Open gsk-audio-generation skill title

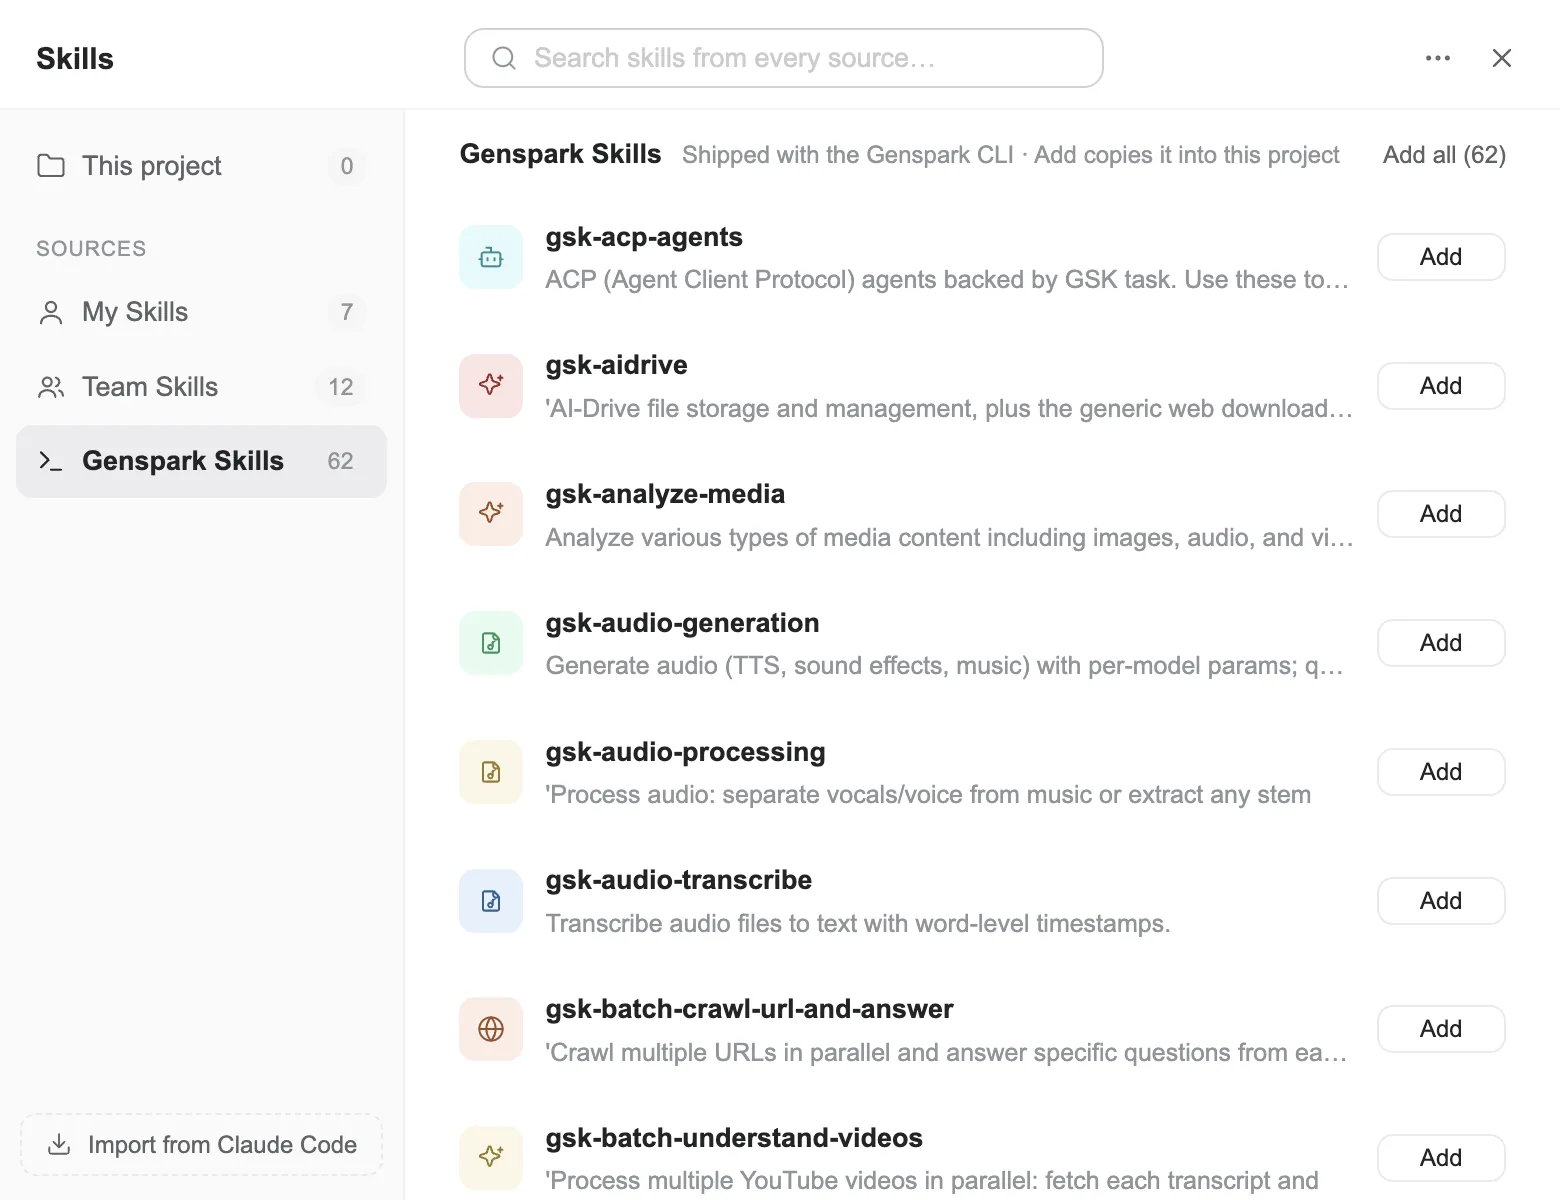682,623
